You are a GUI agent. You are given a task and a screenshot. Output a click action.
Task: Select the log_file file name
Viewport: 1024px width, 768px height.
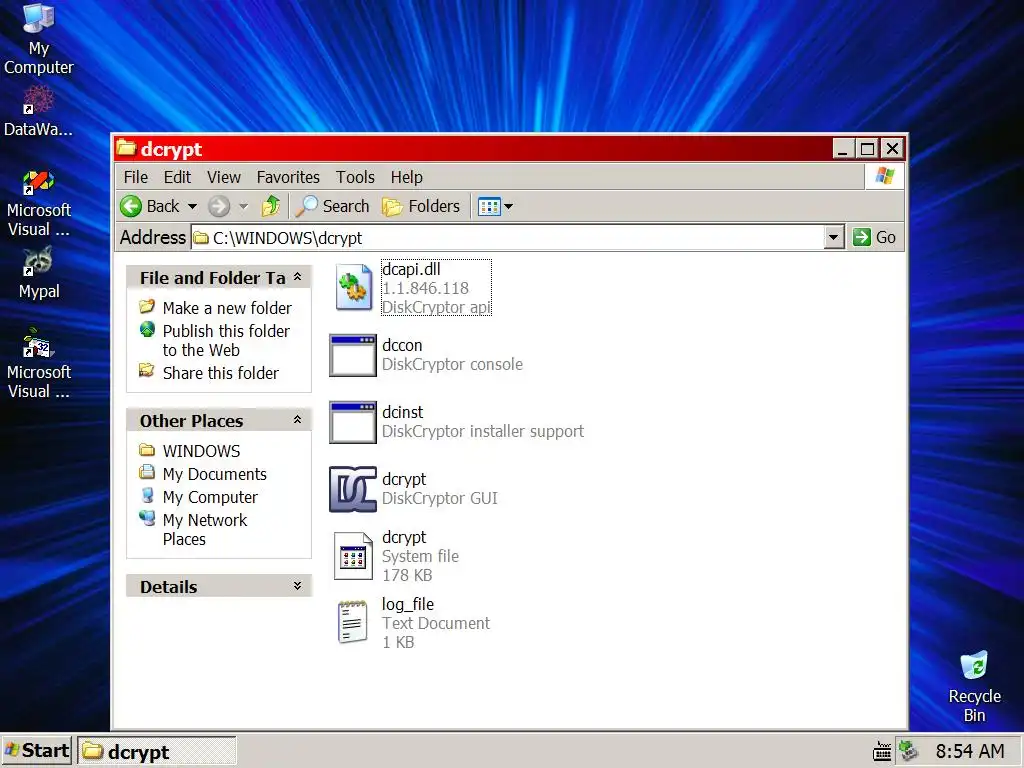click(x=408, y=604)
